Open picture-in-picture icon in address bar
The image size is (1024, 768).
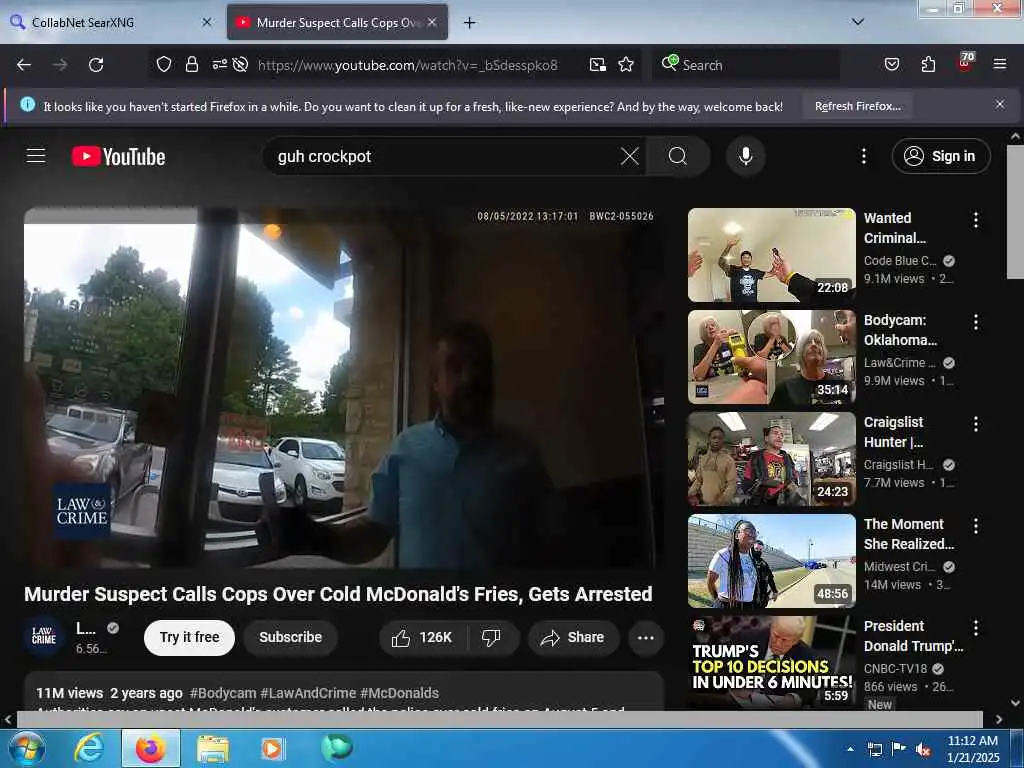point(598,65)
